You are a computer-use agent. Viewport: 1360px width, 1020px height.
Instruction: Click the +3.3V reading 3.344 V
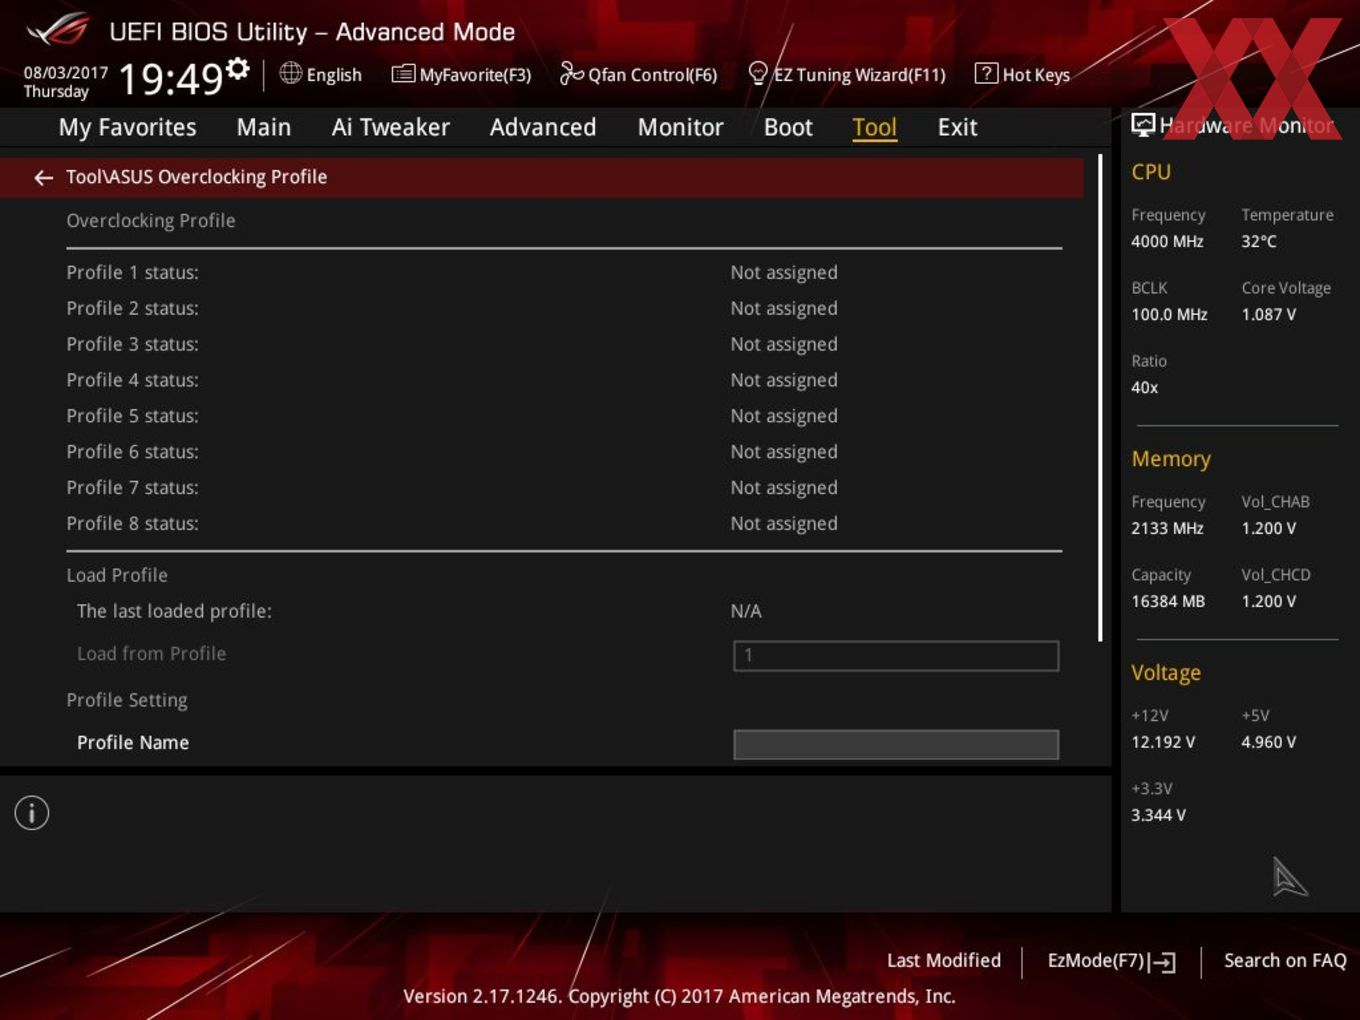1158,815
